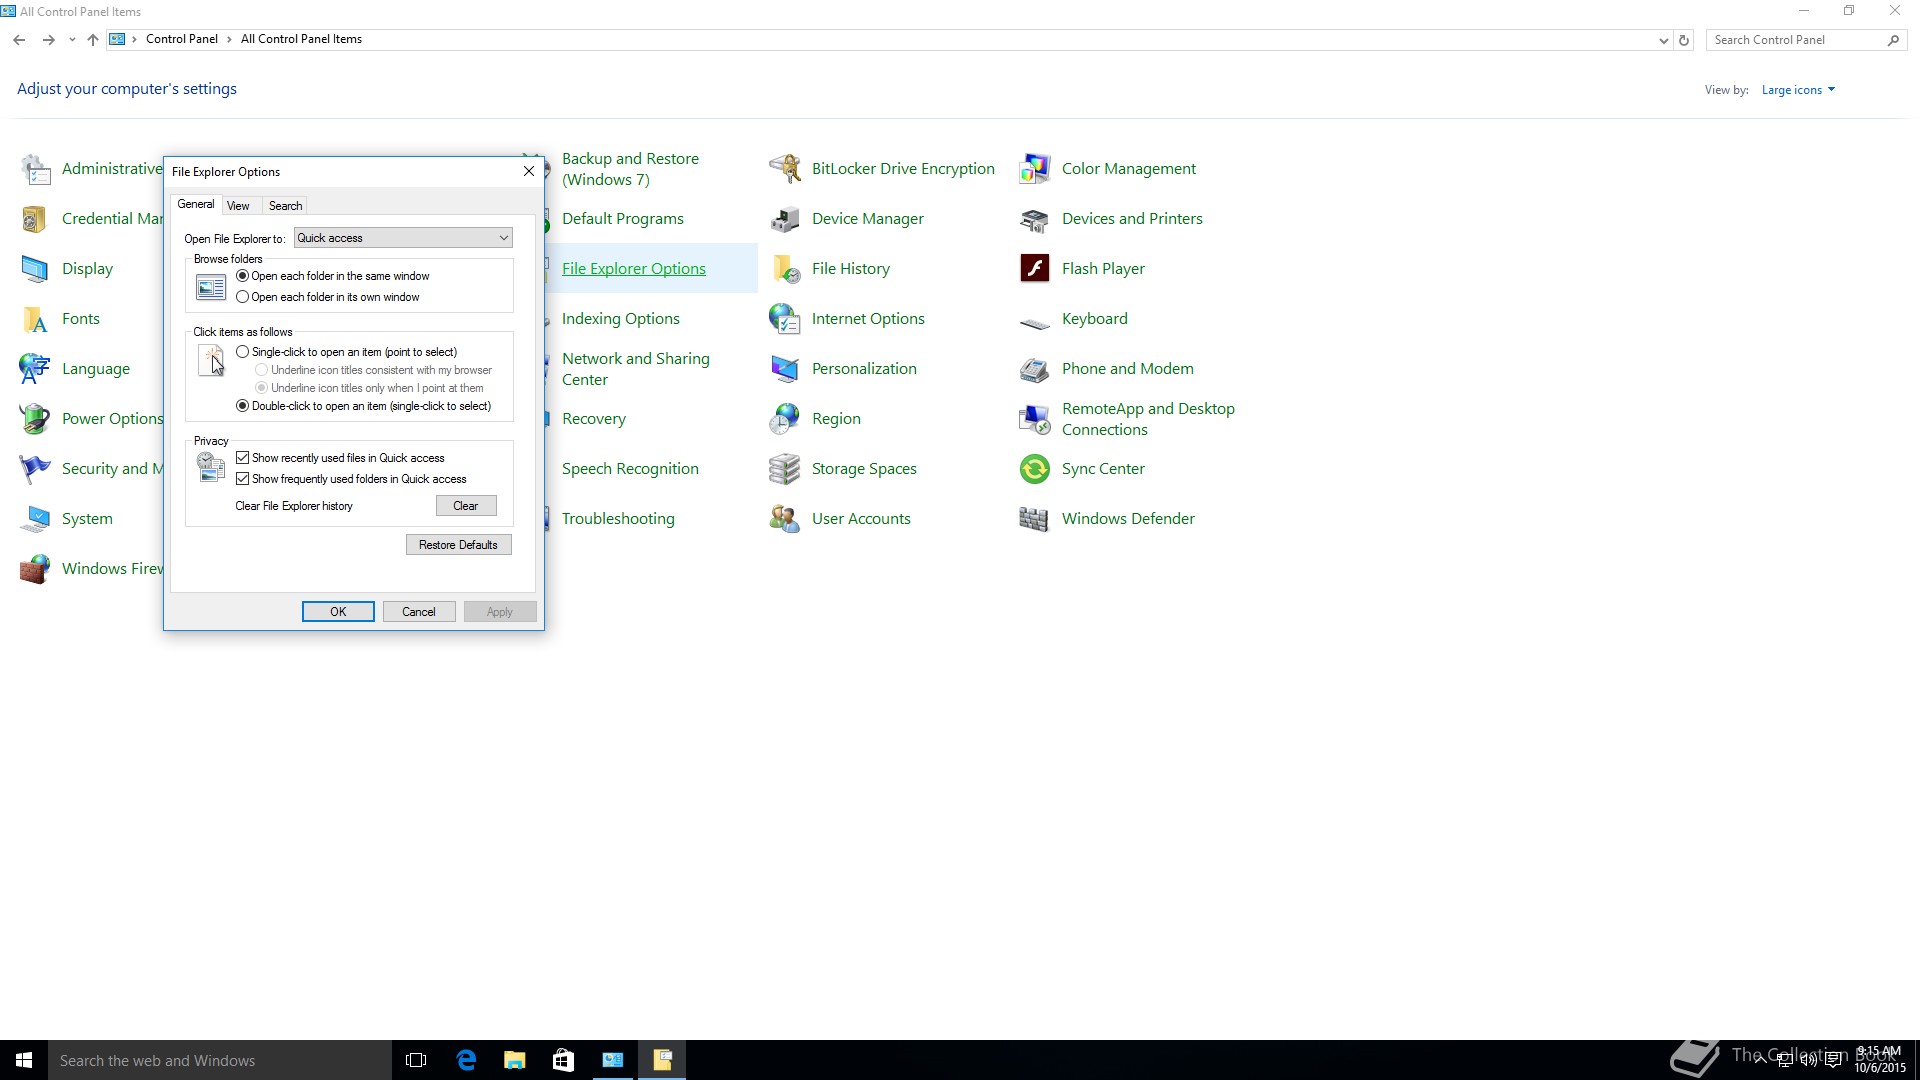Image resolution: width=1920 pixels, height=1080 pixels.
Task: Open the Windows Defender icon
Action: [1035, 519]
